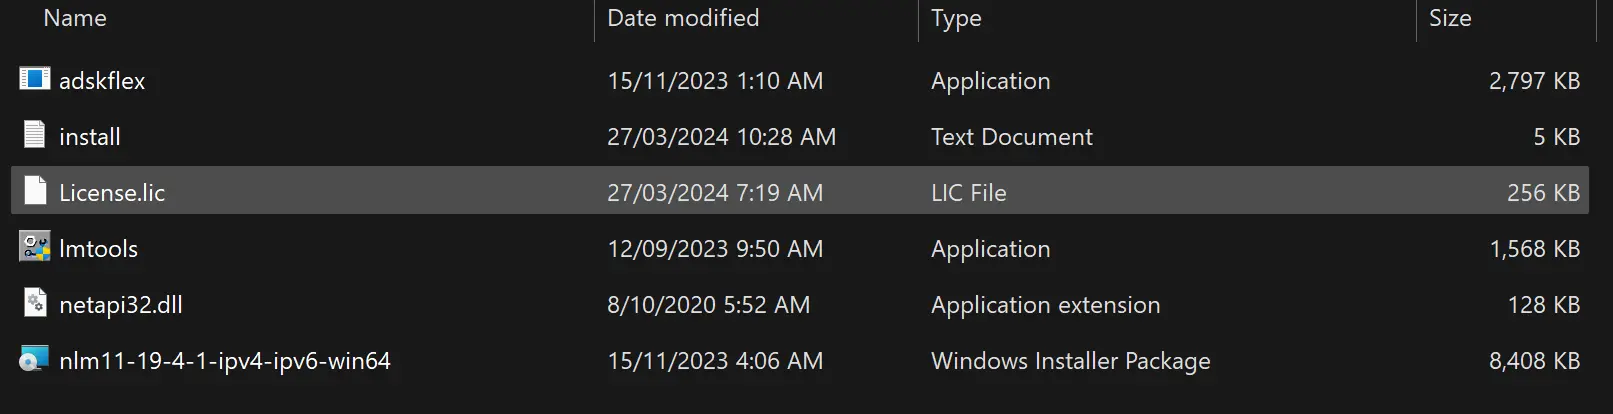Sort files by Date modified column
The image size is (1613, 414).
683,18
